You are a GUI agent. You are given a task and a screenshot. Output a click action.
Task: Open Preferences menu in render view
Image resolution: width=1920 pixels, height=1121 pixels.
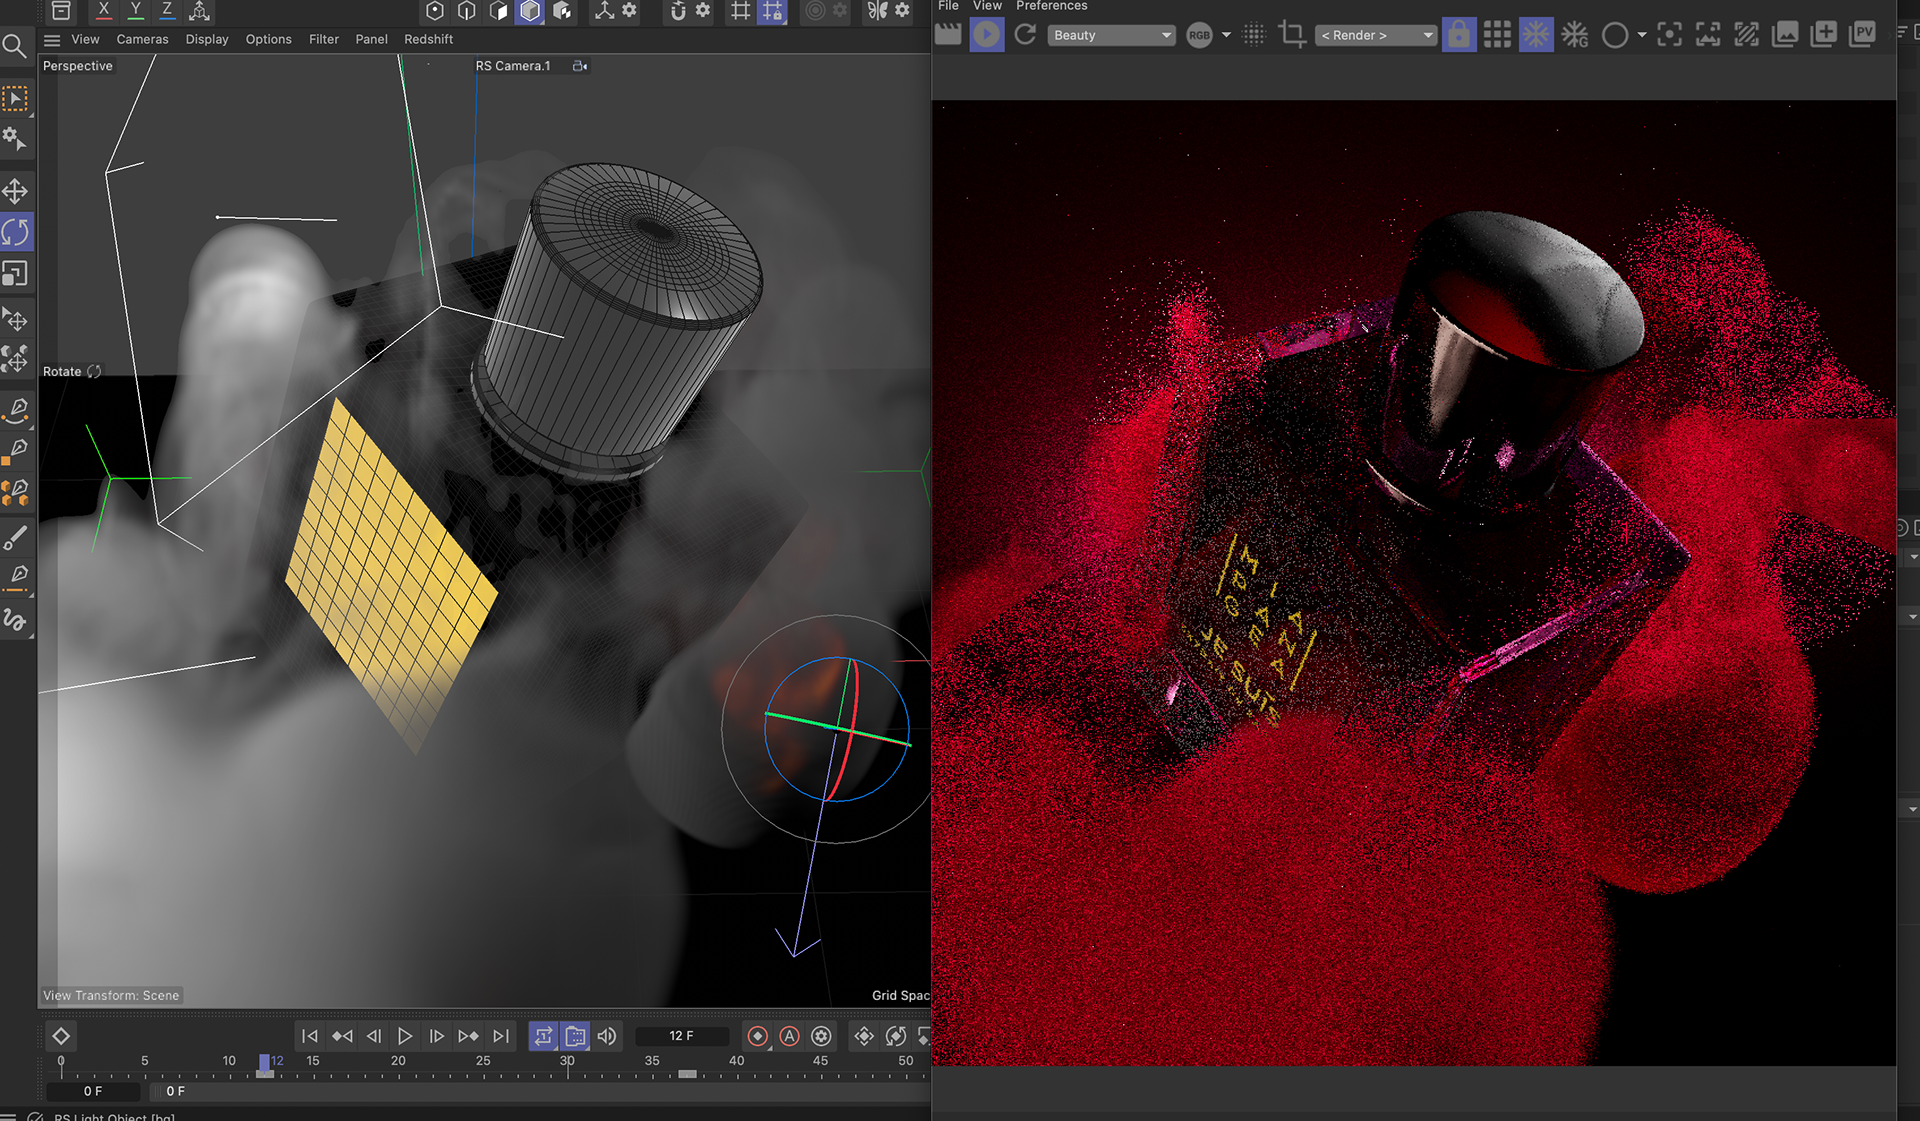[x=1051, y=6]
